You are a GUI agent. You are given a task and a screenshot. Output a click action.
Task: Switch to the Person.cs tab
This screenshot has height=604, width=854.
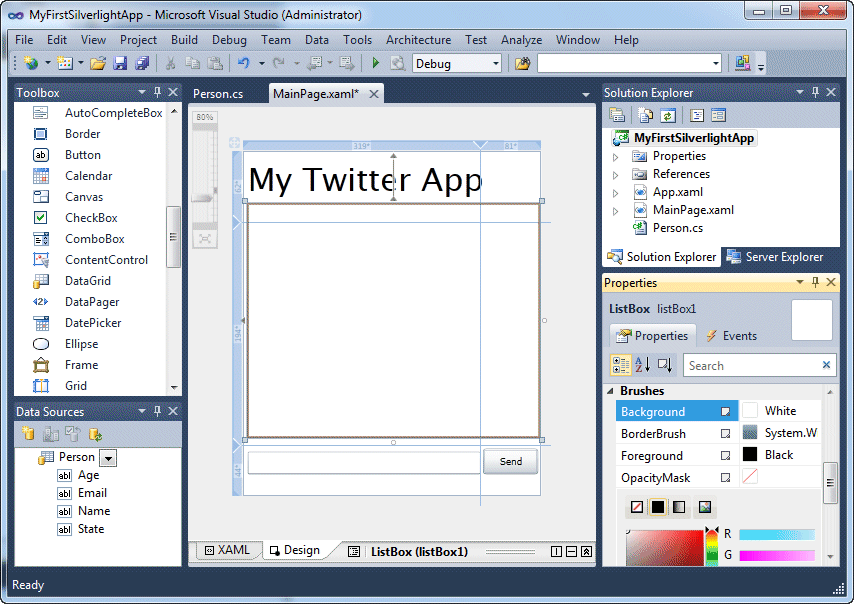tap(218, 94)
